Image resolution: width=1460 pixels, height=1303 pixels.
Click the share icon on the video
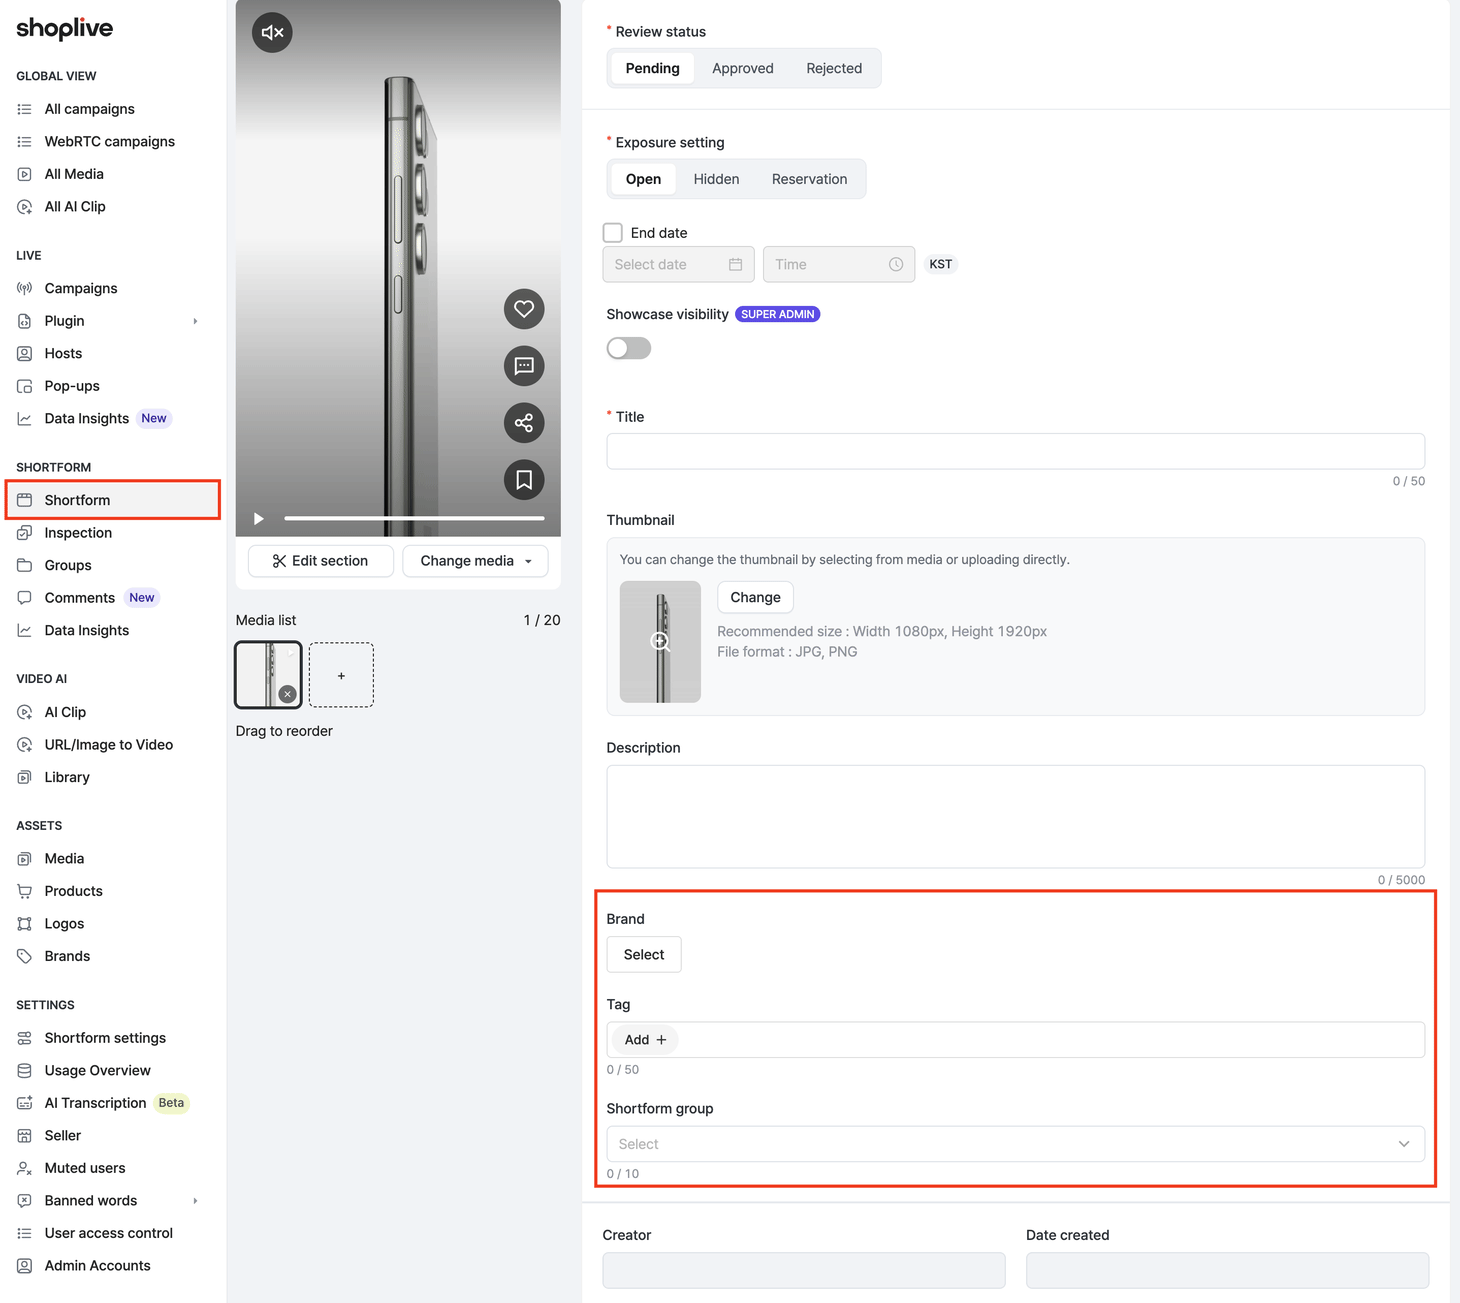coord(524,423)
